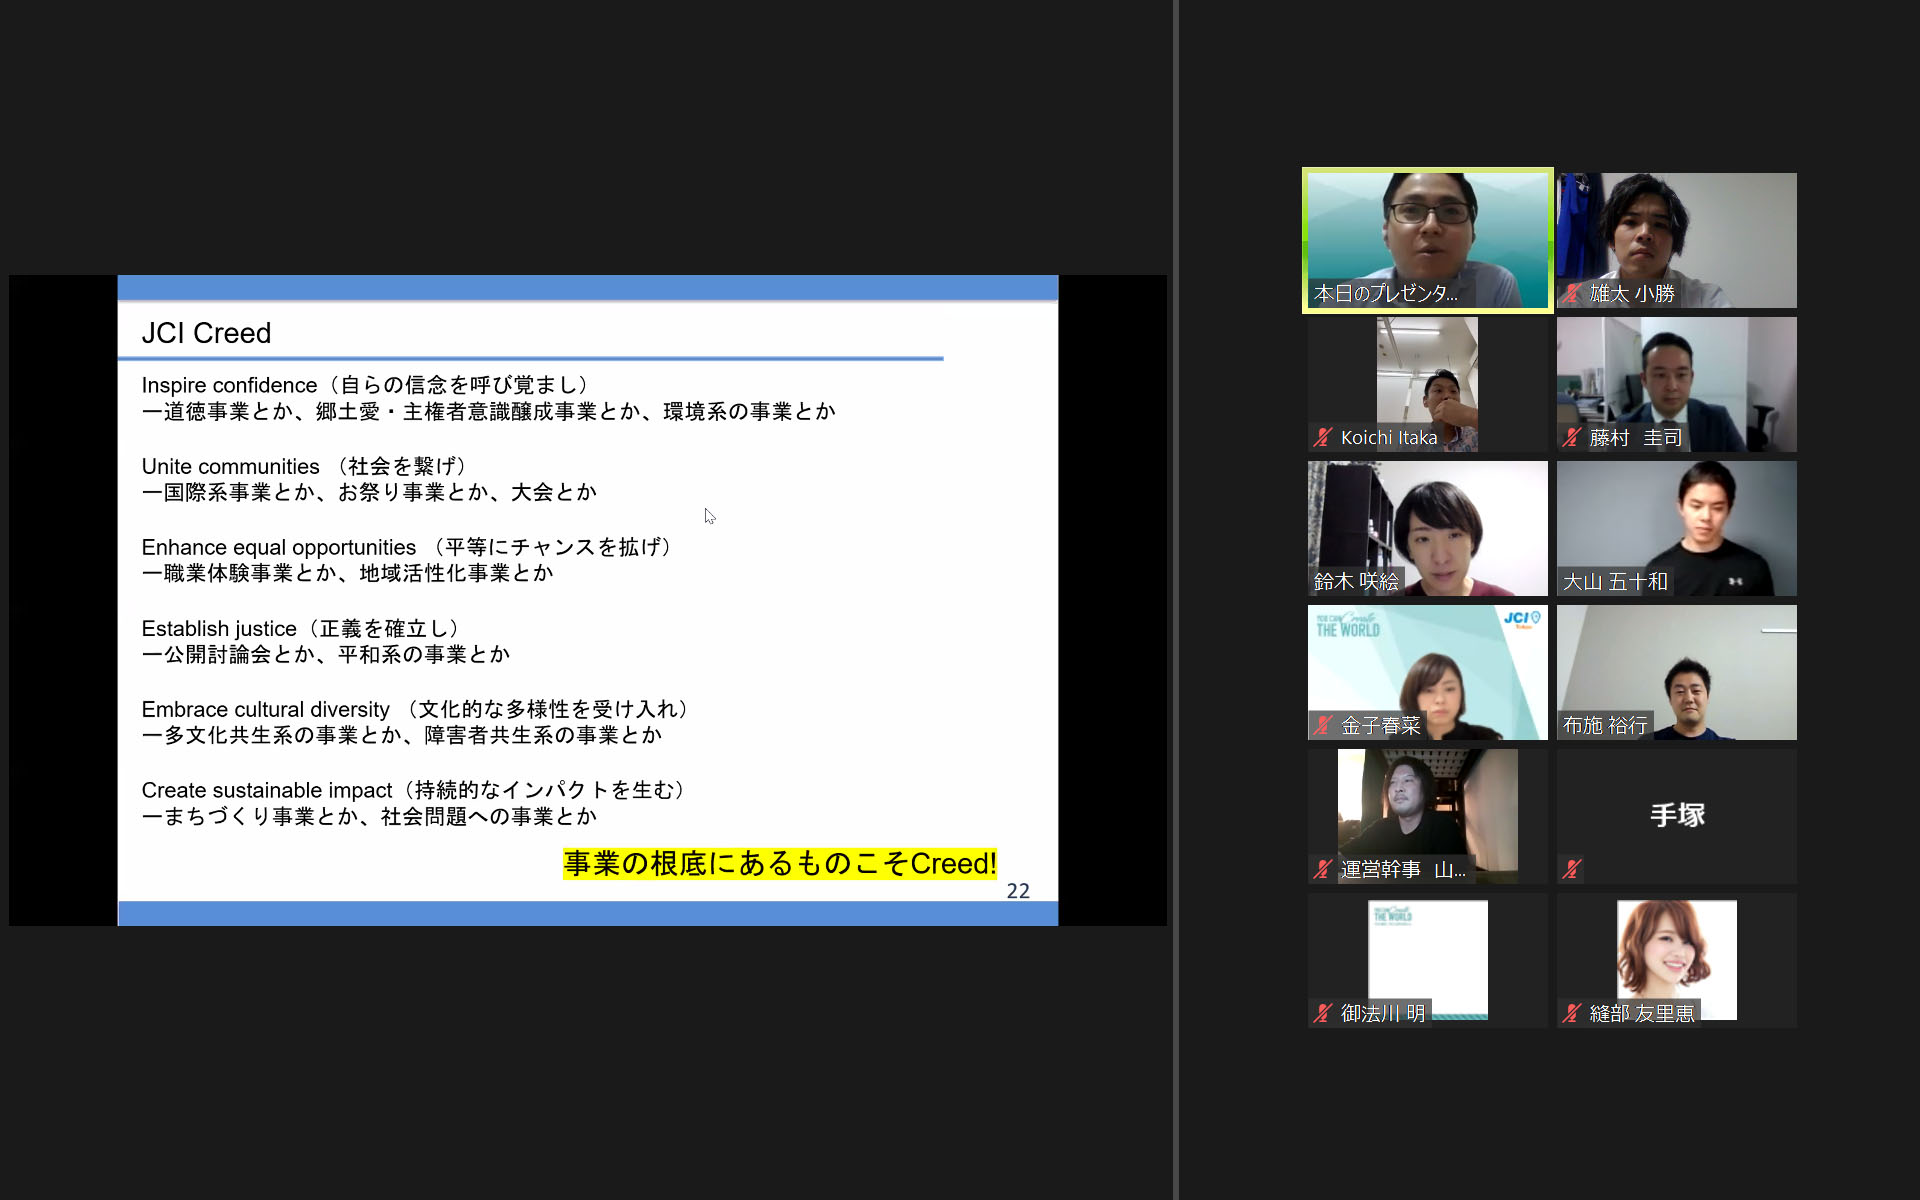Viewport: 1920px width, 1200px height.
Task: Click muted mic icon beside 縫部 友里恵
Action: (1572, 1013)
